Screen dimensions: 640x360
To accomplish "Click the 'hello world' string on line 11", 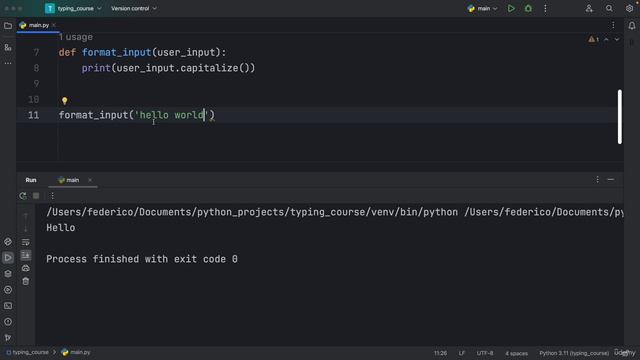I will [x=171, y=115].
